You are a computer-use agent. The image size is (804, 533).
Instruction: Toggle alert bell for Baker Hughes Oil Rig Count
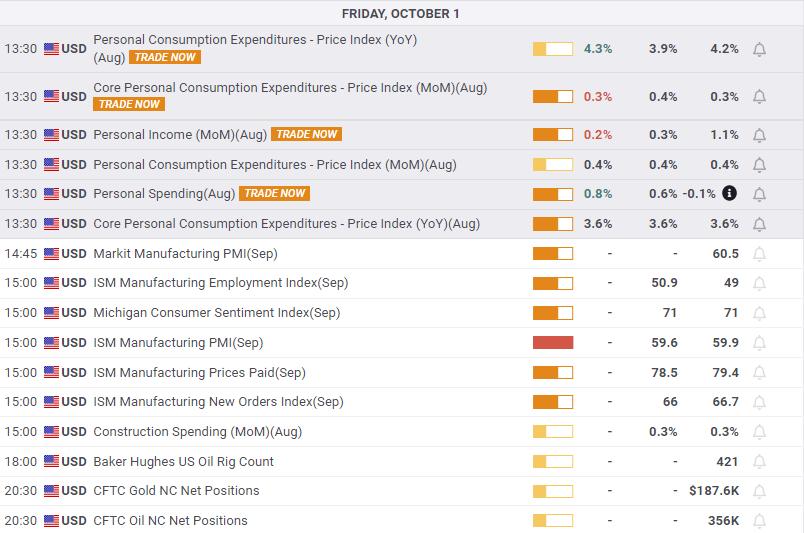point(759,462)
